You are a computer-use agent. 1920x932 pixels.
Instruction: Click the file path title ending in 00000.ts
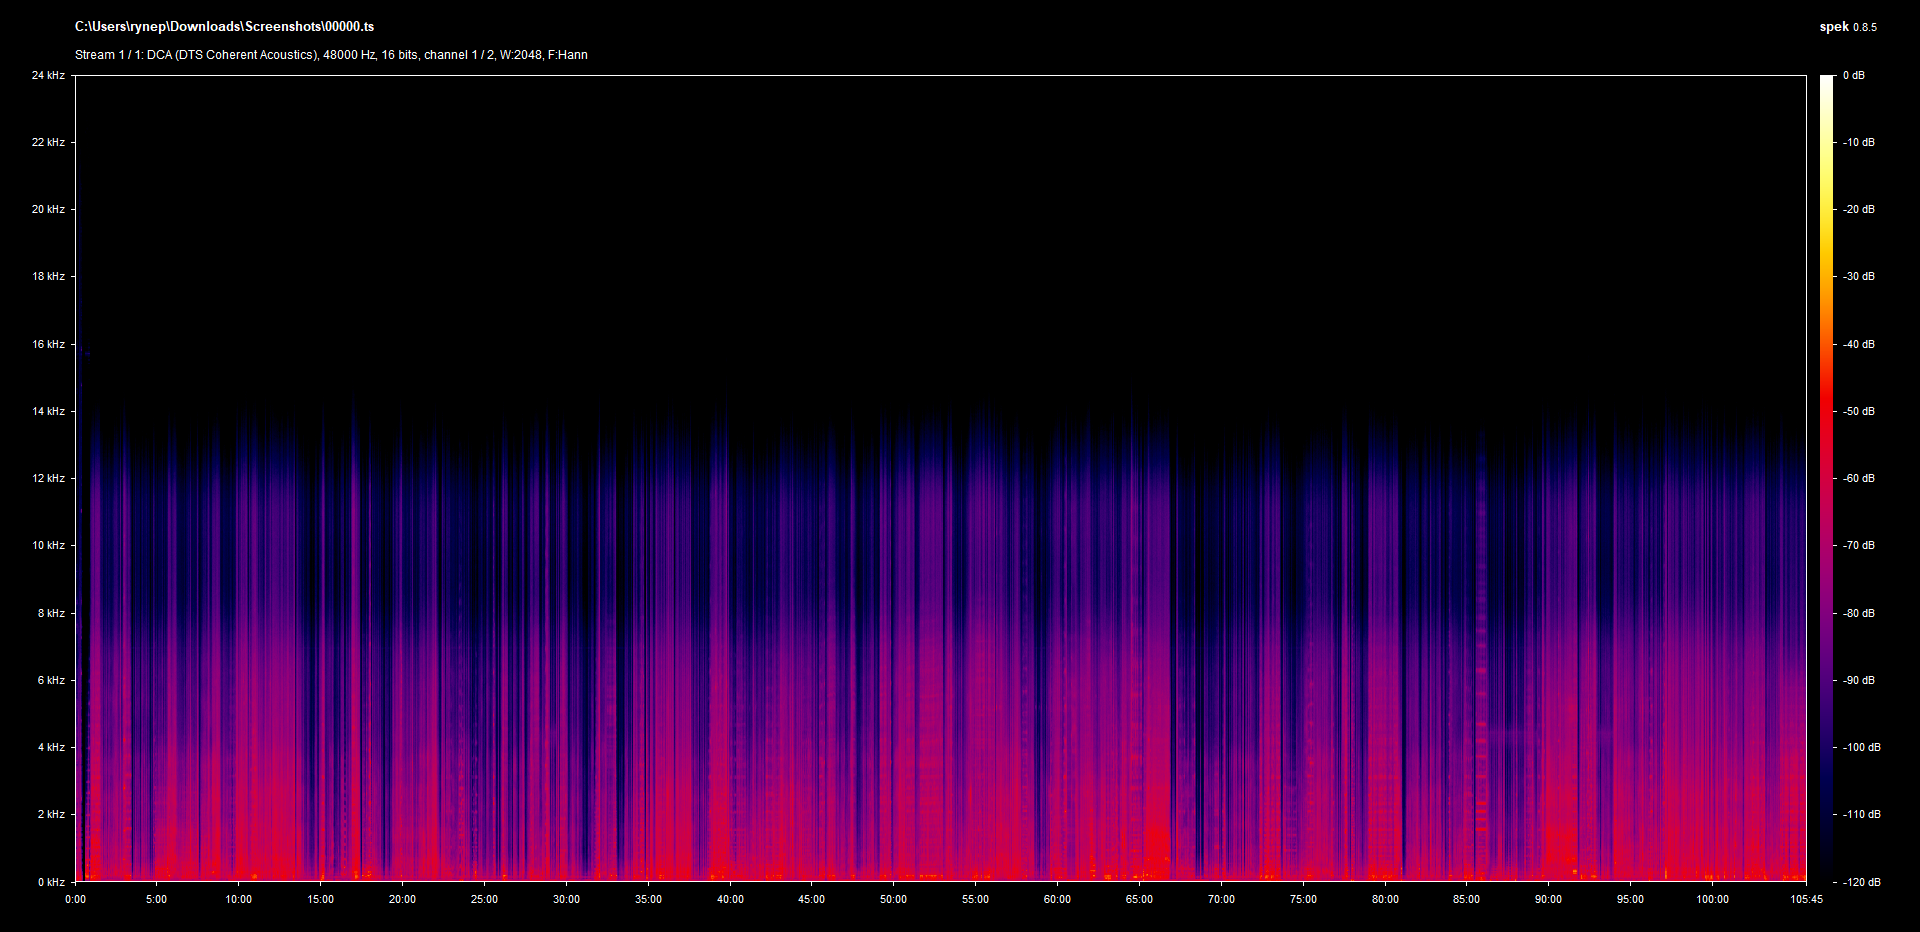coord(224,27)
